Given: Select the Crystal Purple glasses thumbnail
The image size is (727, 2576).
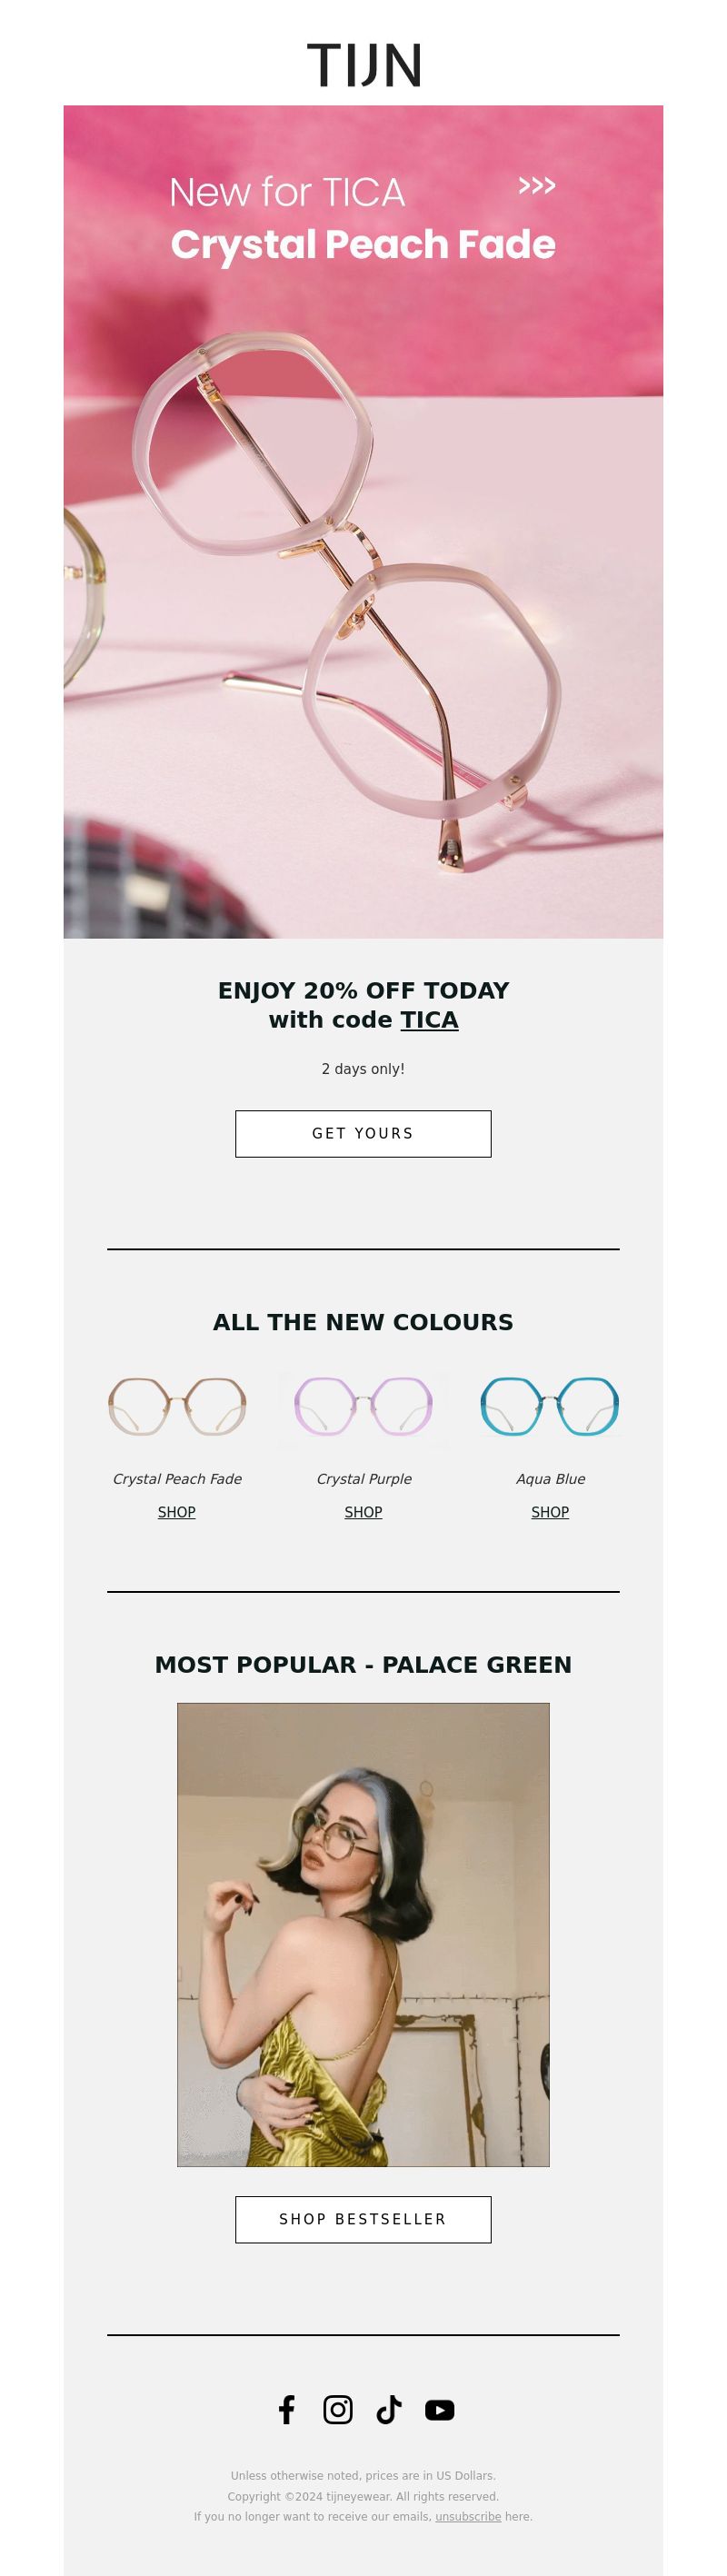Looking at the screenshot, I should tap(363, 1406).
